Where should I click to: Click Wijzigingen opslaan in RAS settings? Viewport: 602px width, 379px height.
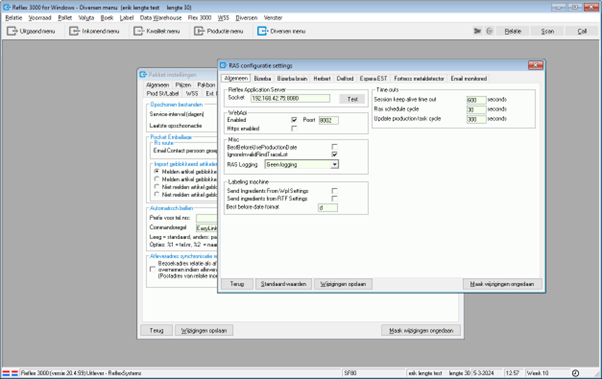[343, 284]
